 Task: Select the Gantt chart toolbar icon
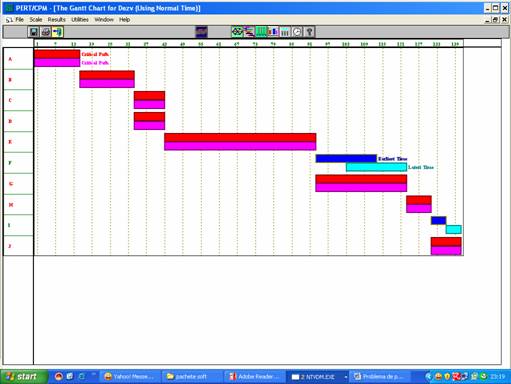tap(249, 32)
